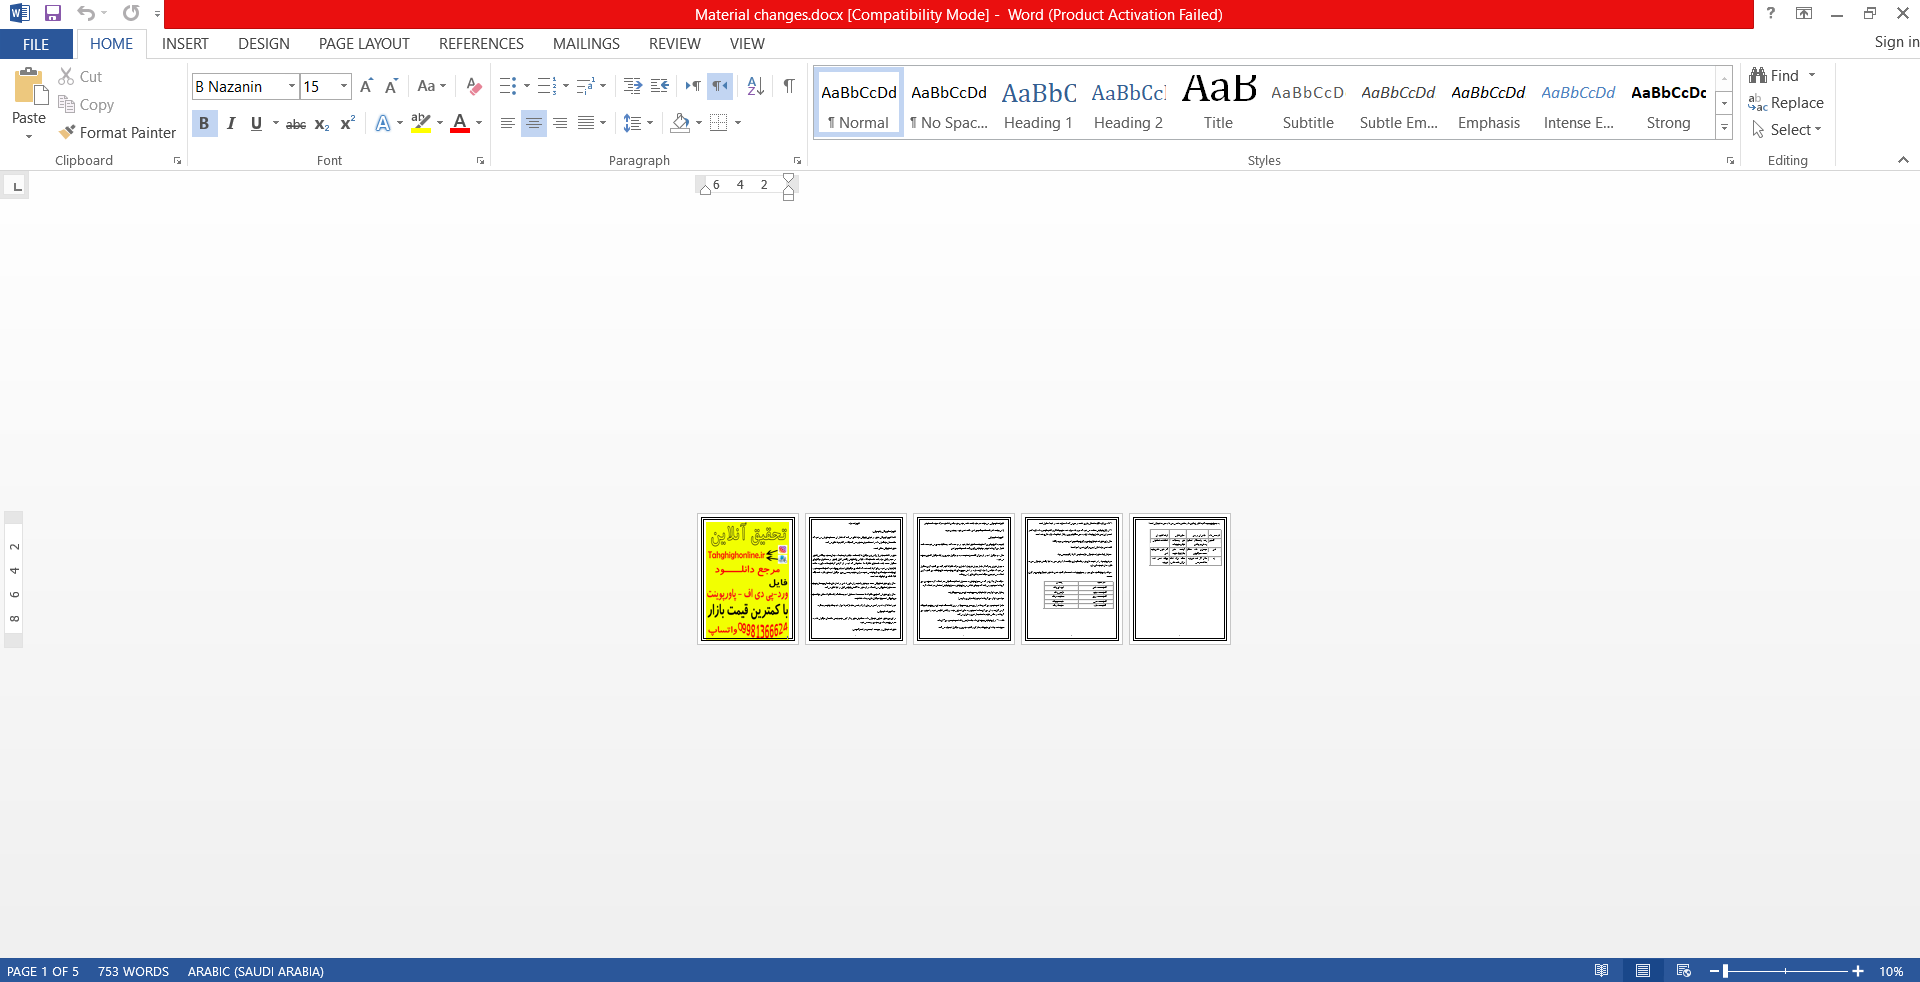The width and height of the screenshot is (1920, 982).
Task: Toggle right-to-left text direction
Action: click(720, 86)
